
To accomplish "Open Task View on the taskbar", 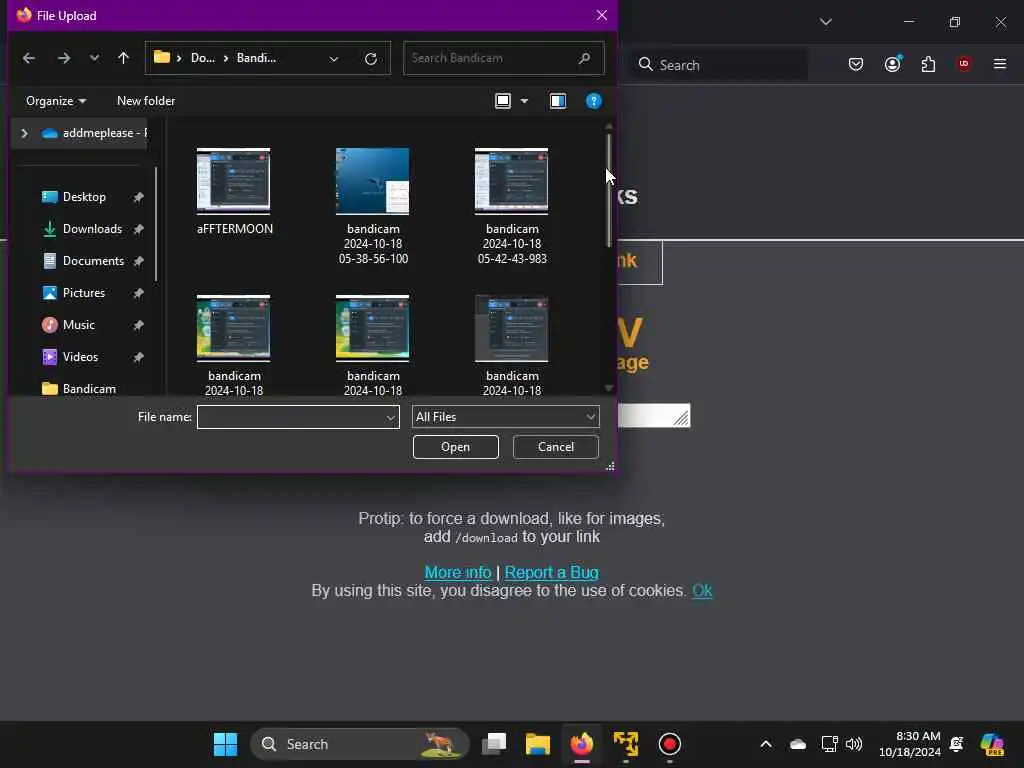I will coord(494,744).
